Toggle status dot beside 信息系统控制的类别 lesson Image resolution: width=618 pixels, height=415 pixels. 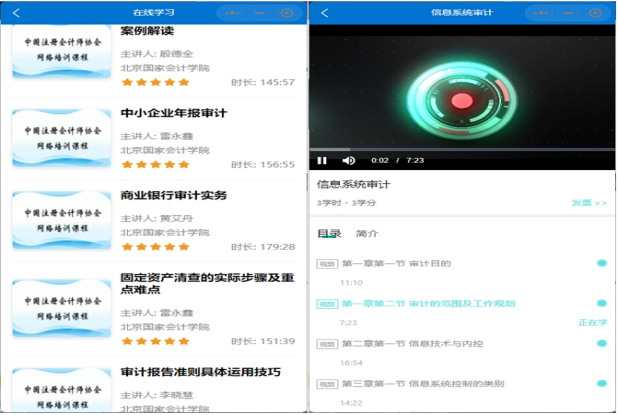click(602, 383)
